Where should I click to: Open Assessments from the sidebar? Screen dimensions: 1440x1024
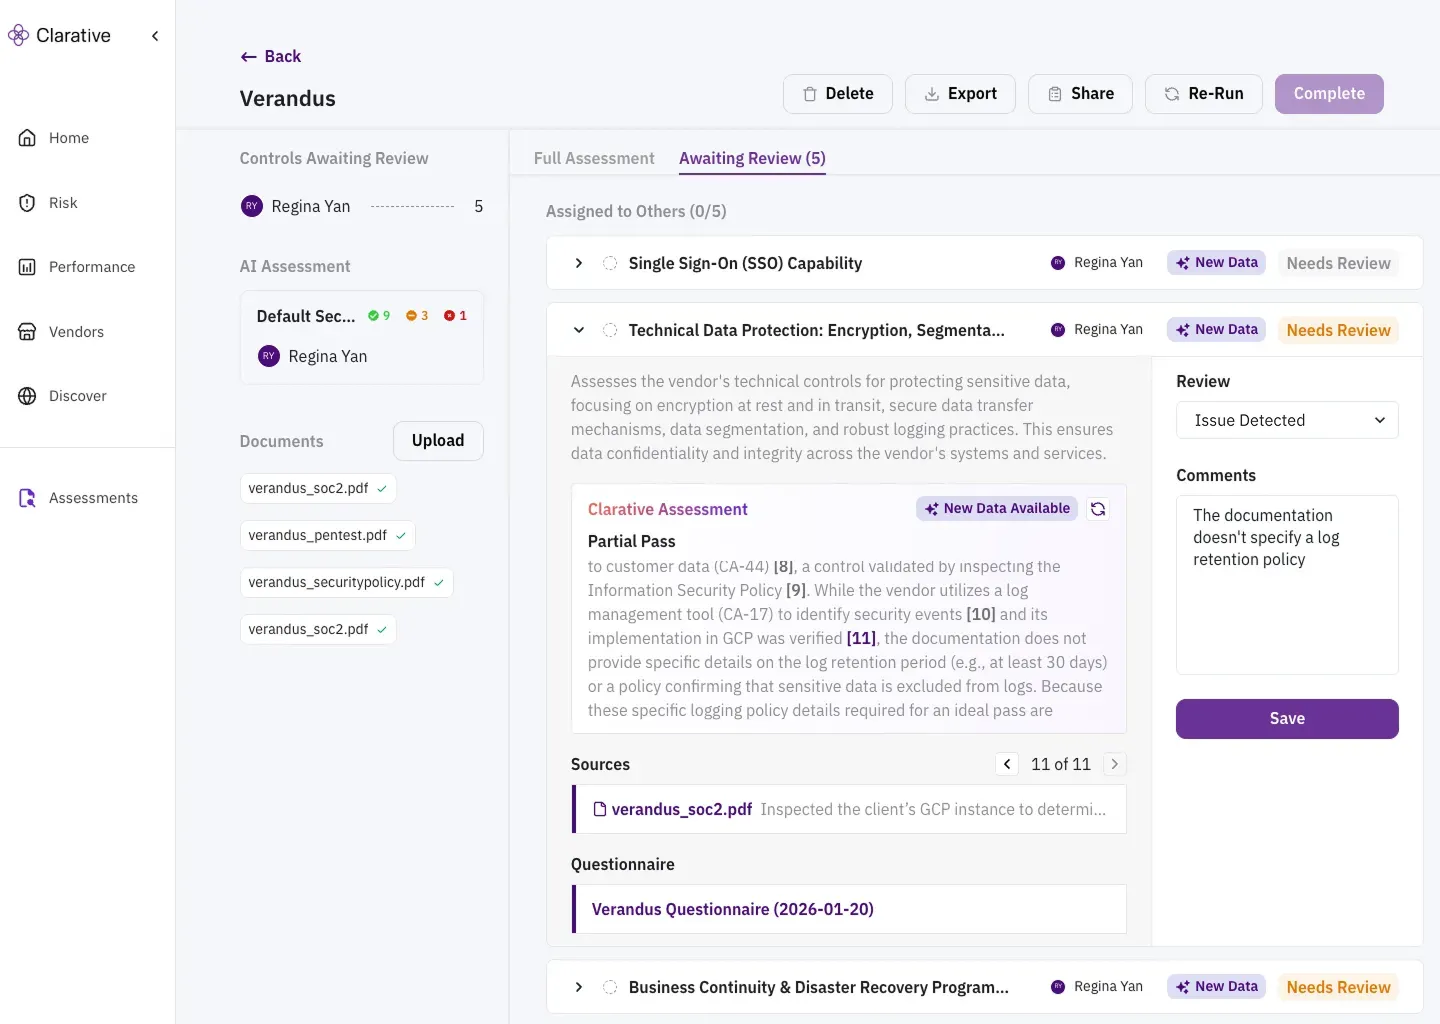click(92, 498)
